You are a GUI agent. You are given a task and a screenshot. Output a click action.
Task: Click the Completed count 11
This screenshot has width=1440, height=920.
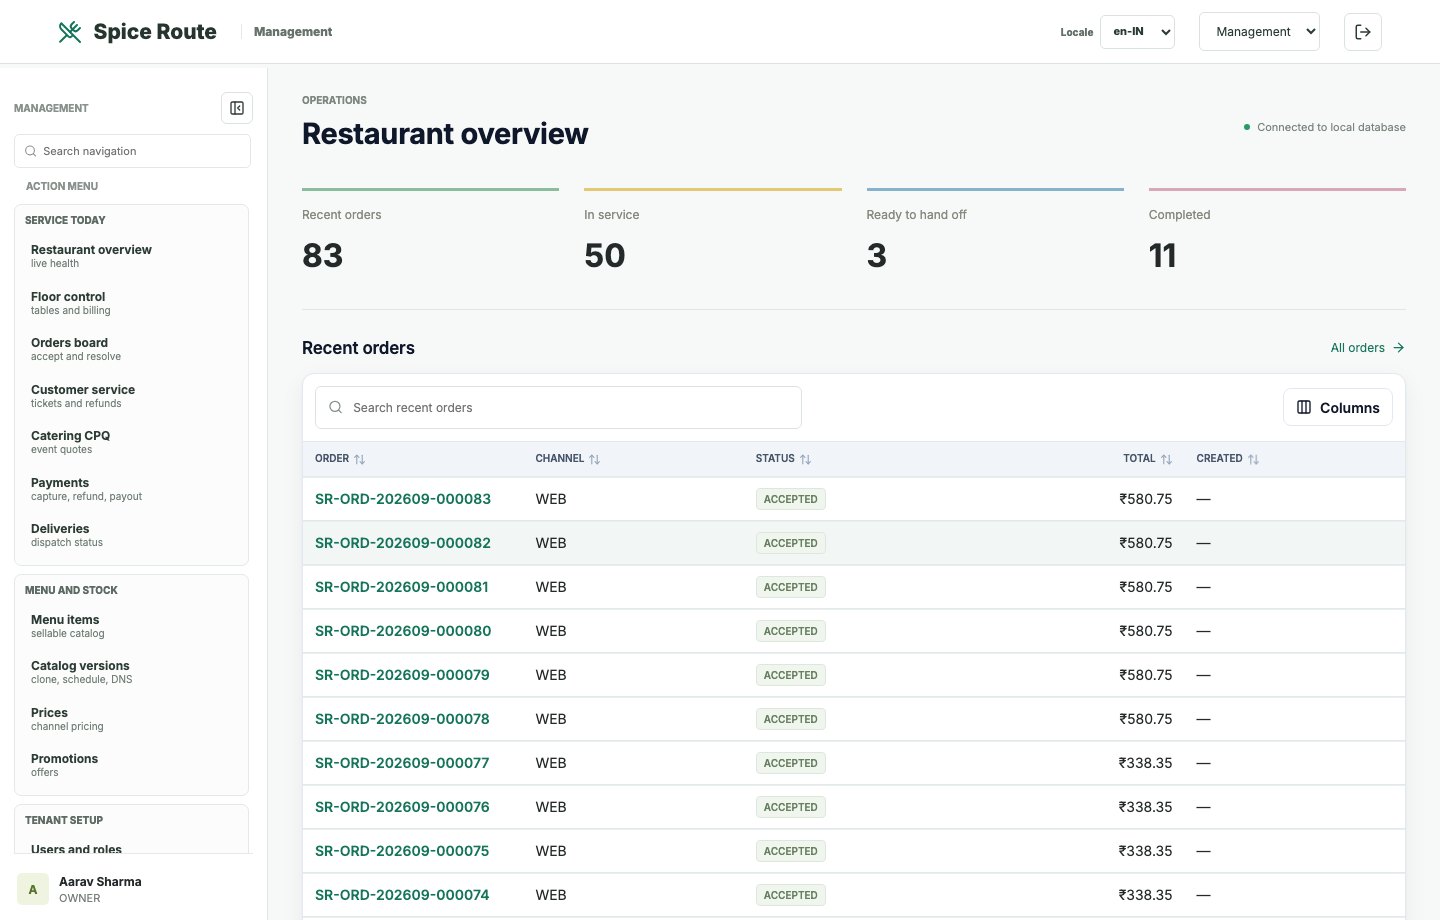pyautogui.click(x=1162, y=256)
